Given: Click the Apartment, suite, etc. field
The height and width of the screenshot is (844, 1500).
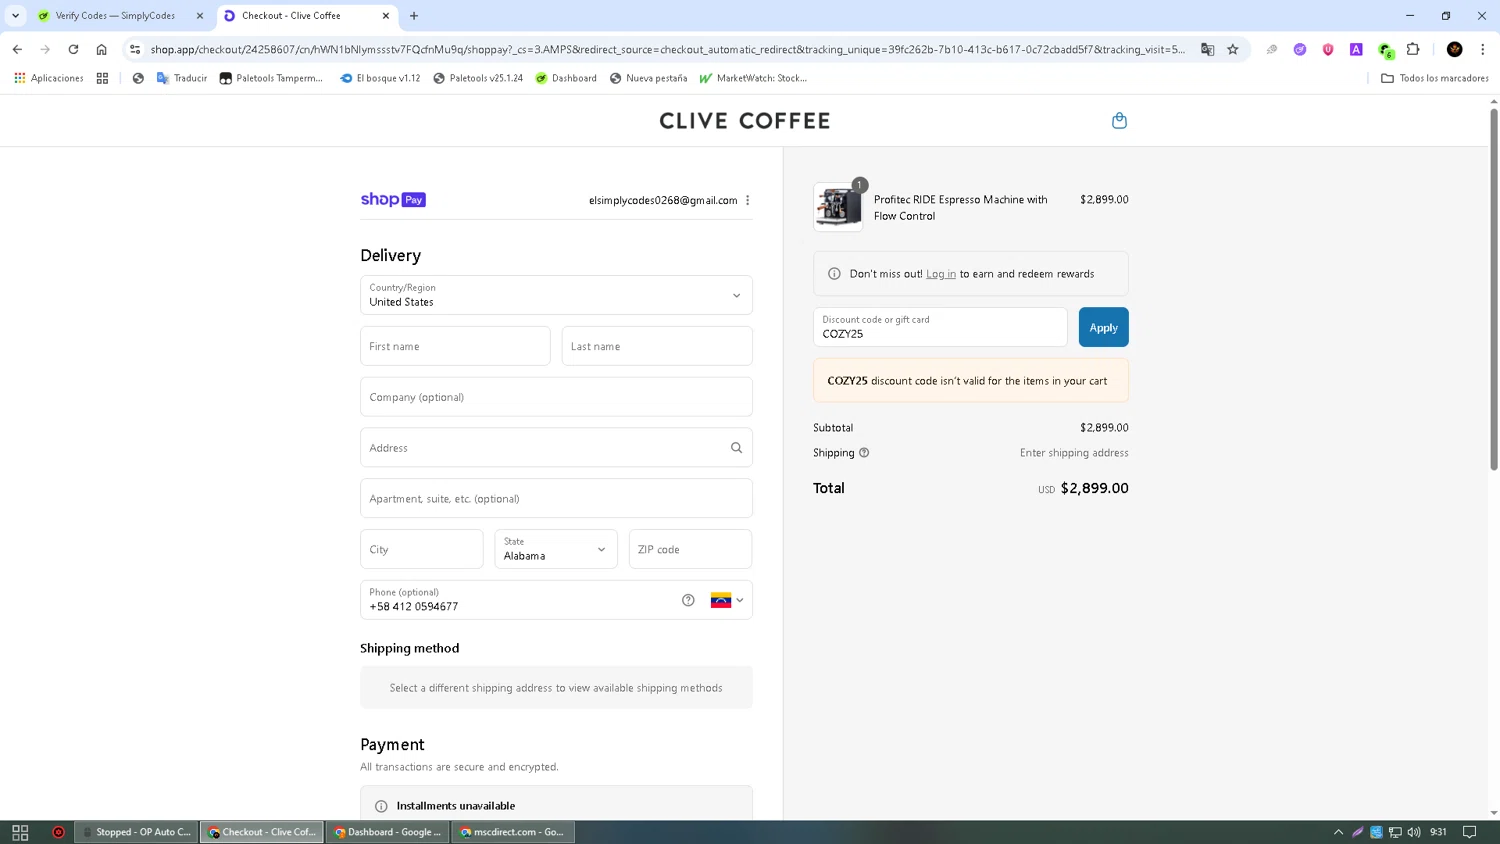Looking at the screenshot, I should click(x=556, y=498).
